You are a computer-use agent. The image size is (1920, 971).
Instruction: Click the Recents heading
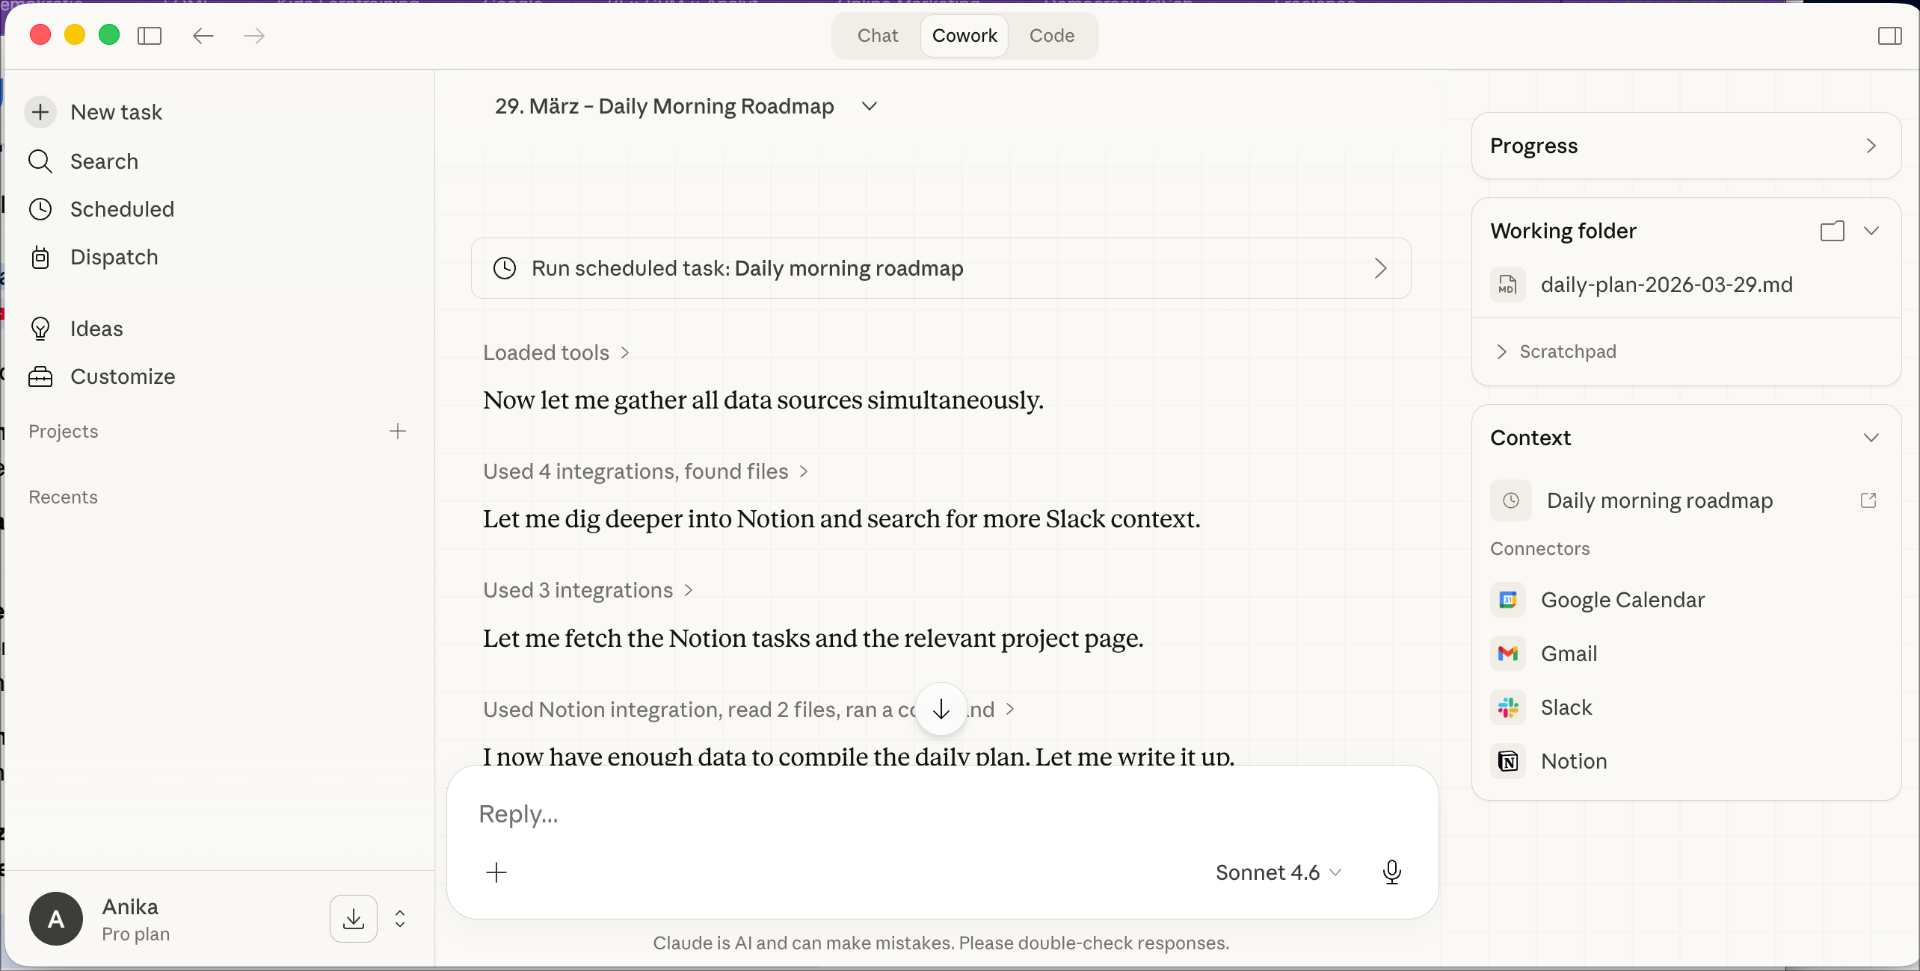(63, 497)
